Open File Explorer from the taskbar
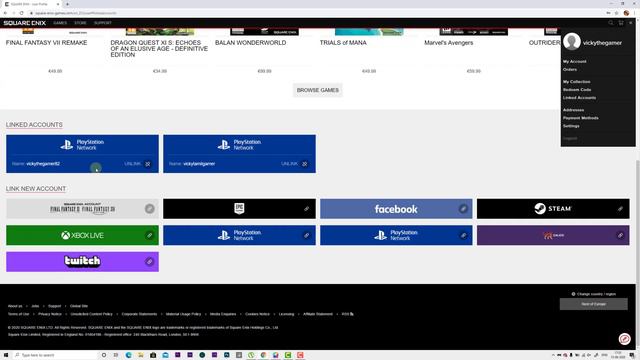 coord(141,355)
